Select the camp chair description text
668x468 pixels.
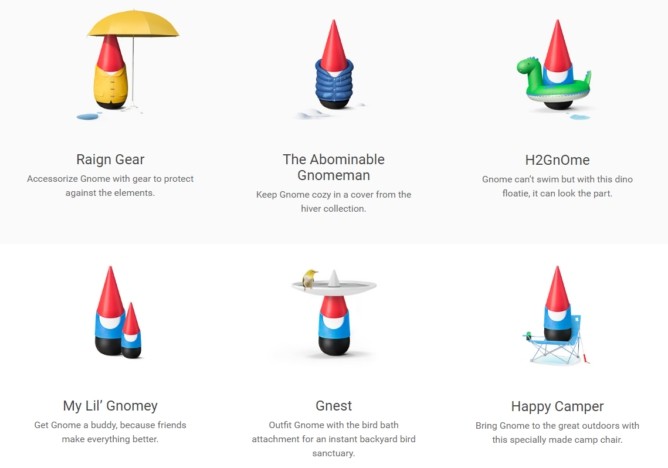pyautogui.click(x=557, y=433)
